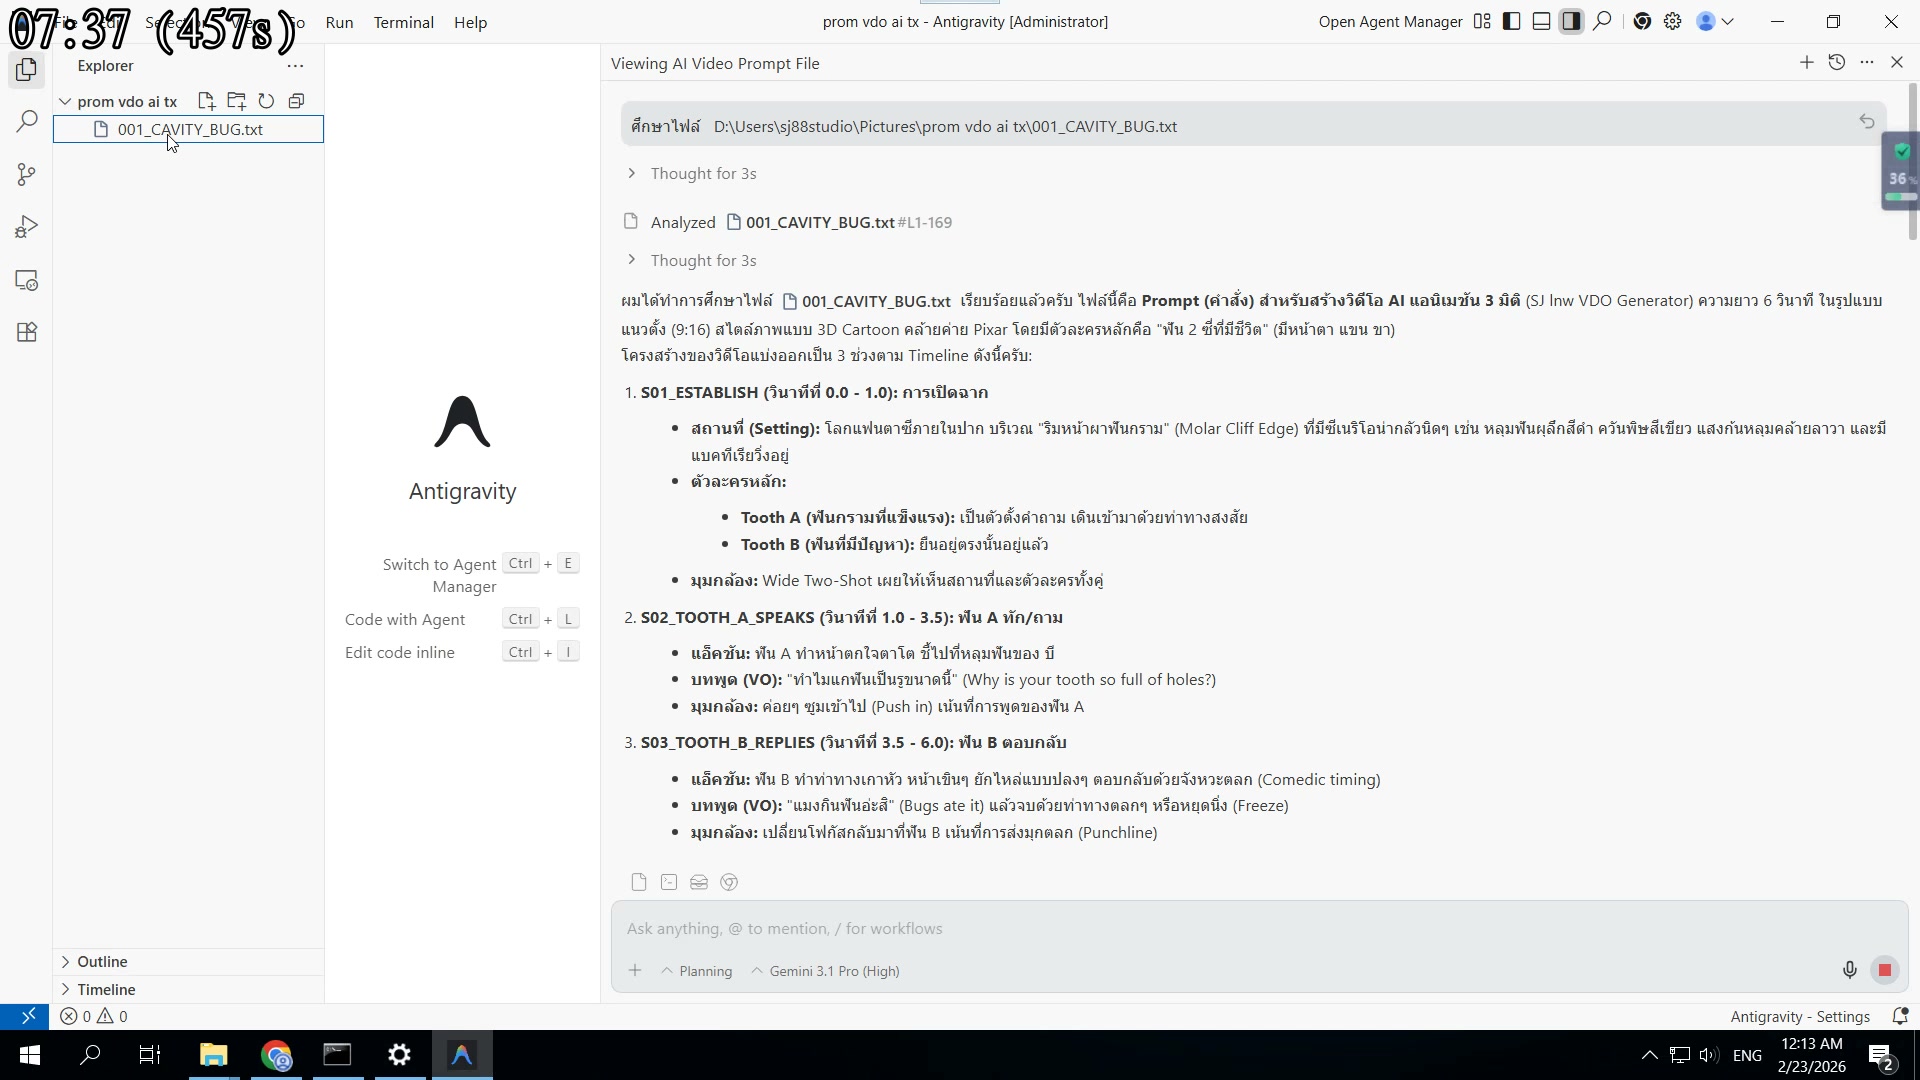Image resolution: width=1920 pixels, height=1080 pixels.
Task: Open the Search view in activity bar
Action: point(27,122)
